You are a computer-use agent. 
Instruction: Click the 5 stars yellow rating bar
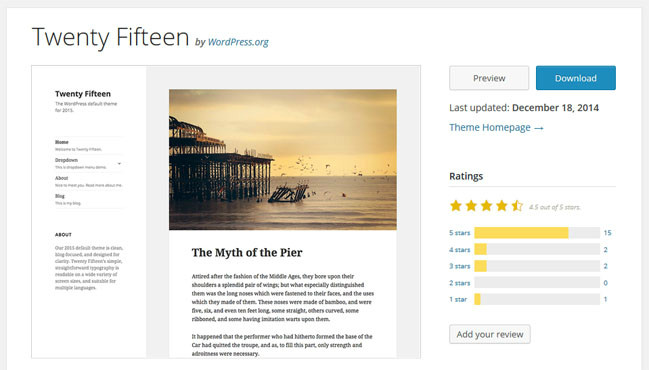[522, 233]
